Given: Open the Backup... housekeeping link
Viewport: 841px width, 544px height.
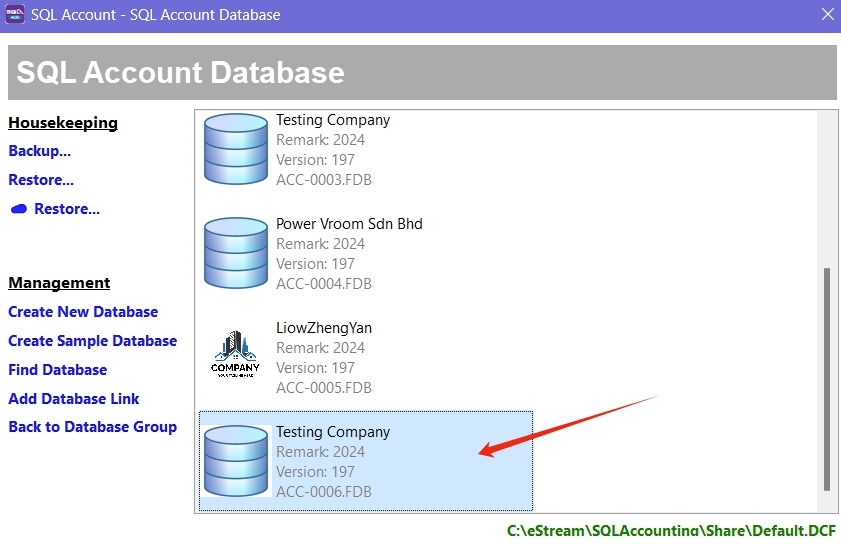Looking at the screenshot, I should point(40,151).
